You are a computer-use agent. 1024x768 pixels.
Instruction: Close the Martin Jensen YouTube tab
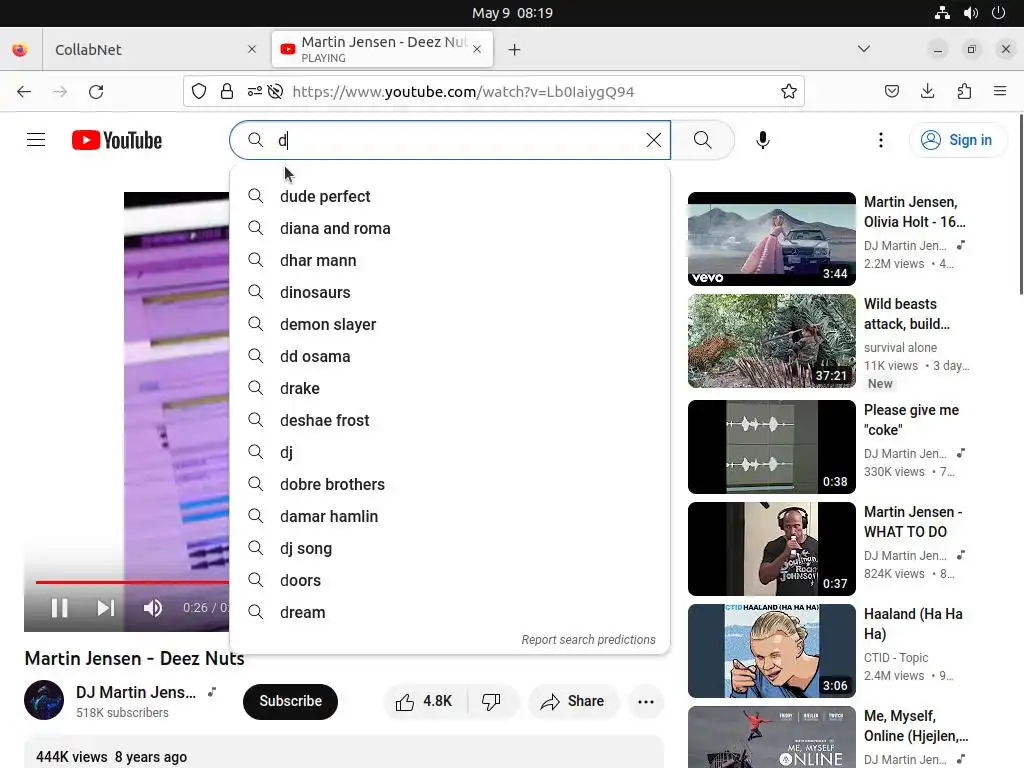(477, 49)
